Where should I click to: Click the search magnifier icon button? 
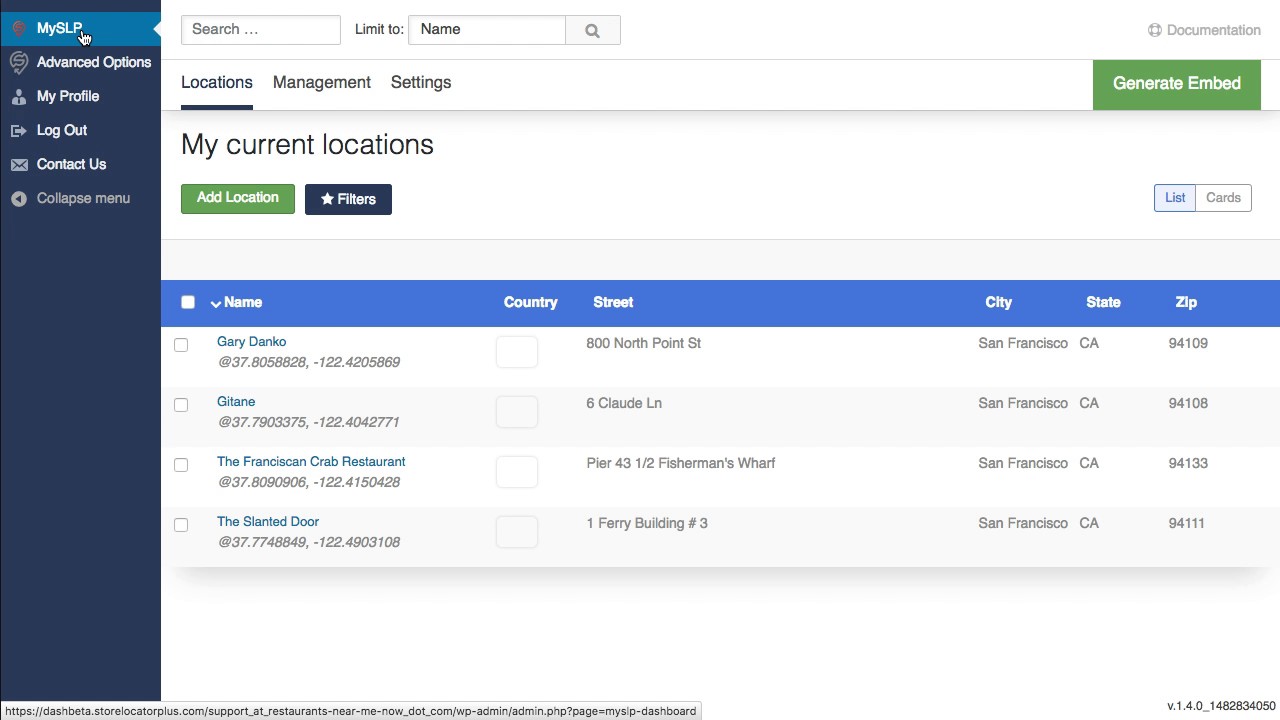coord(592,30)
